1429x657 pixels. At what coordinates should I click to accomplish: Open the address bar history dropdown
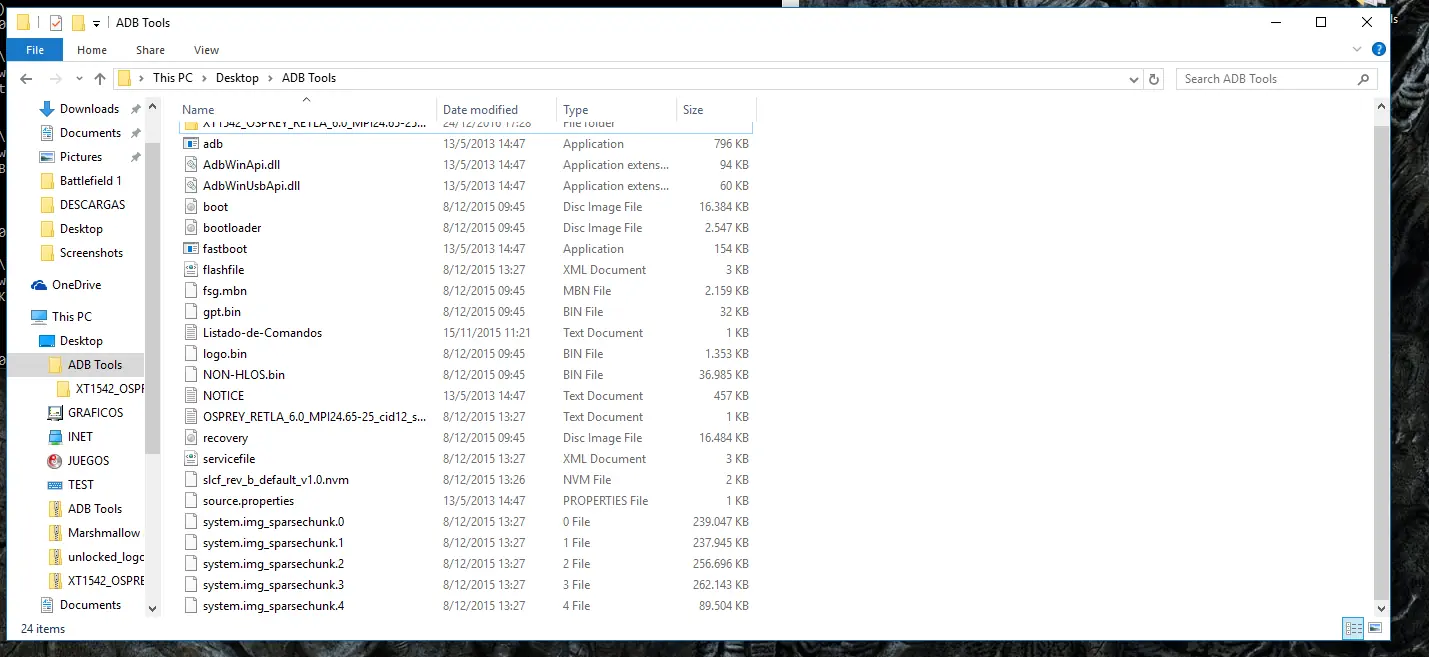click(1134, 79)
